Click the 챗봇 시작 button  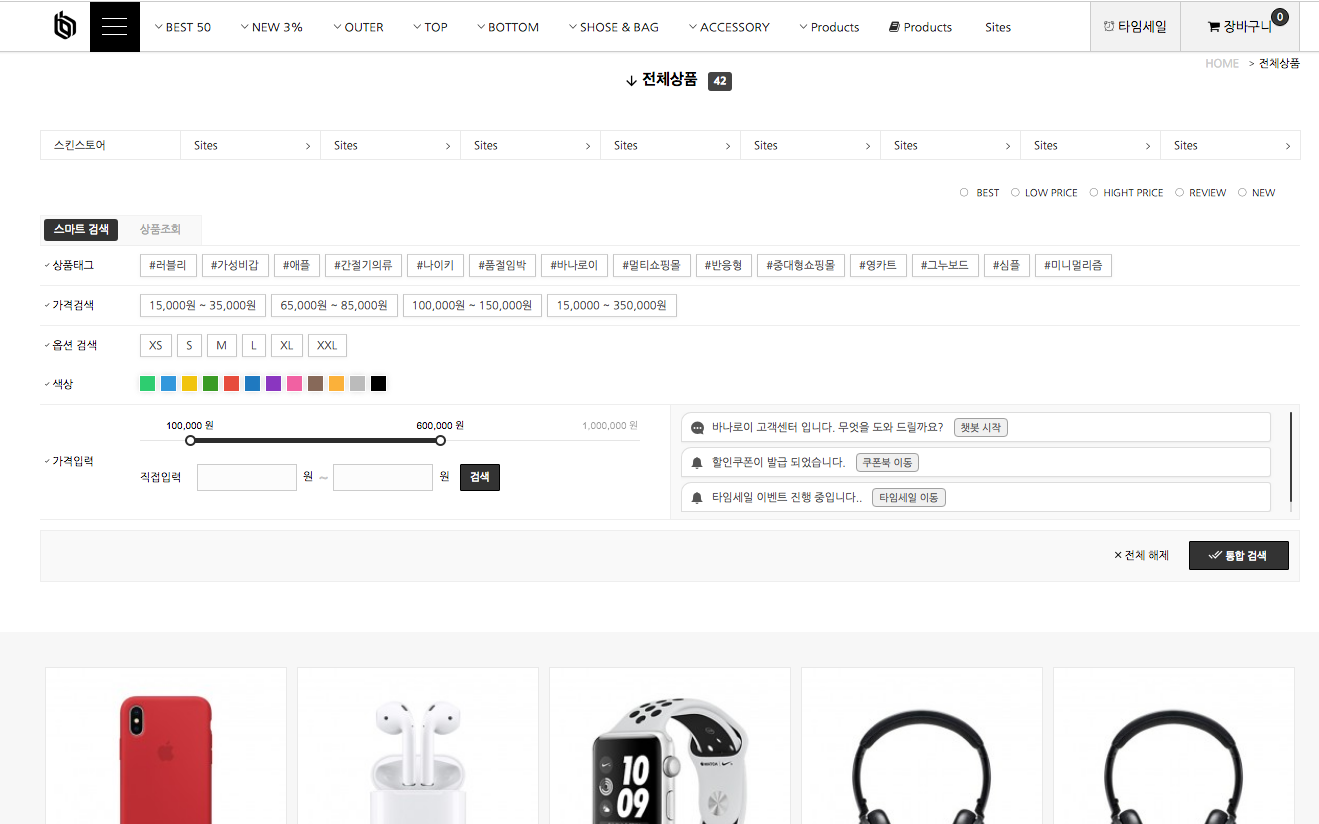click(980, 428)
